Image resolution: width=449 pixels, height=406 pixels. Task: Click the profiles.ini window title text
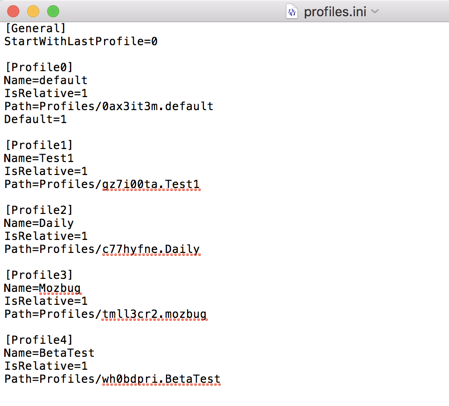point(335,12)
